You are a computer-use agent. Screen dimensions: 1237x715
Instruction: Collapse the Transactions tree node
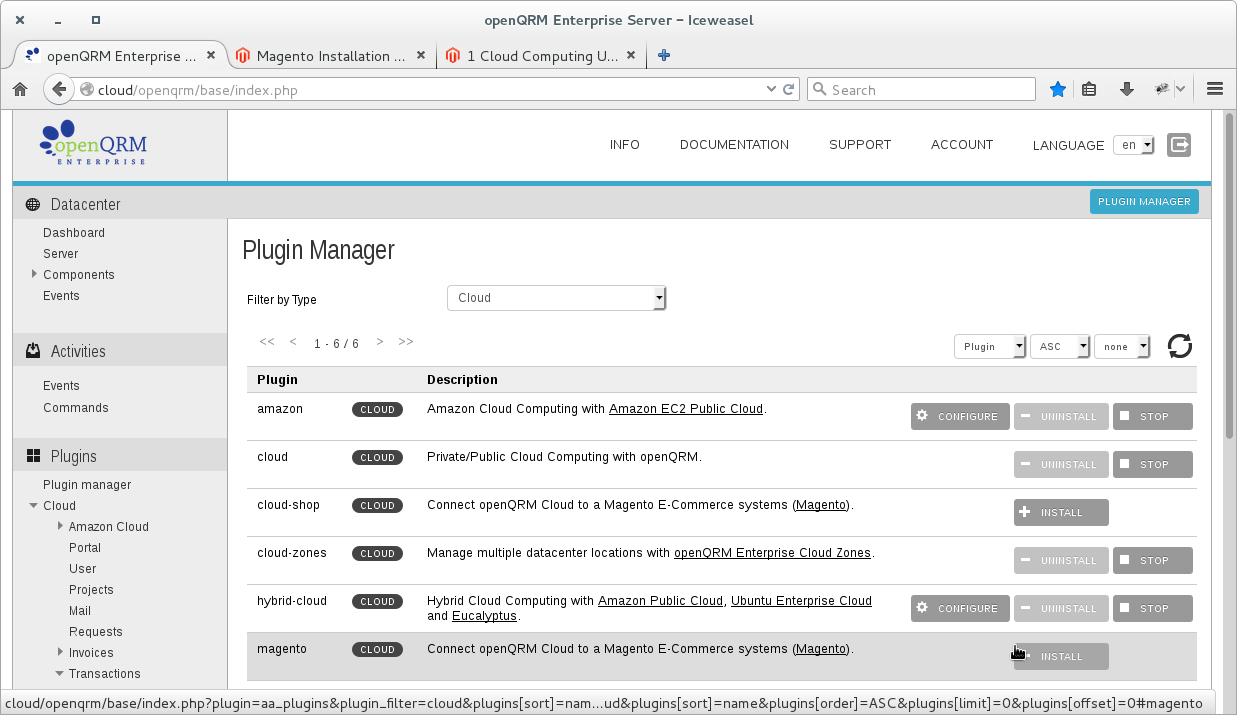click(x=60, y=673)
